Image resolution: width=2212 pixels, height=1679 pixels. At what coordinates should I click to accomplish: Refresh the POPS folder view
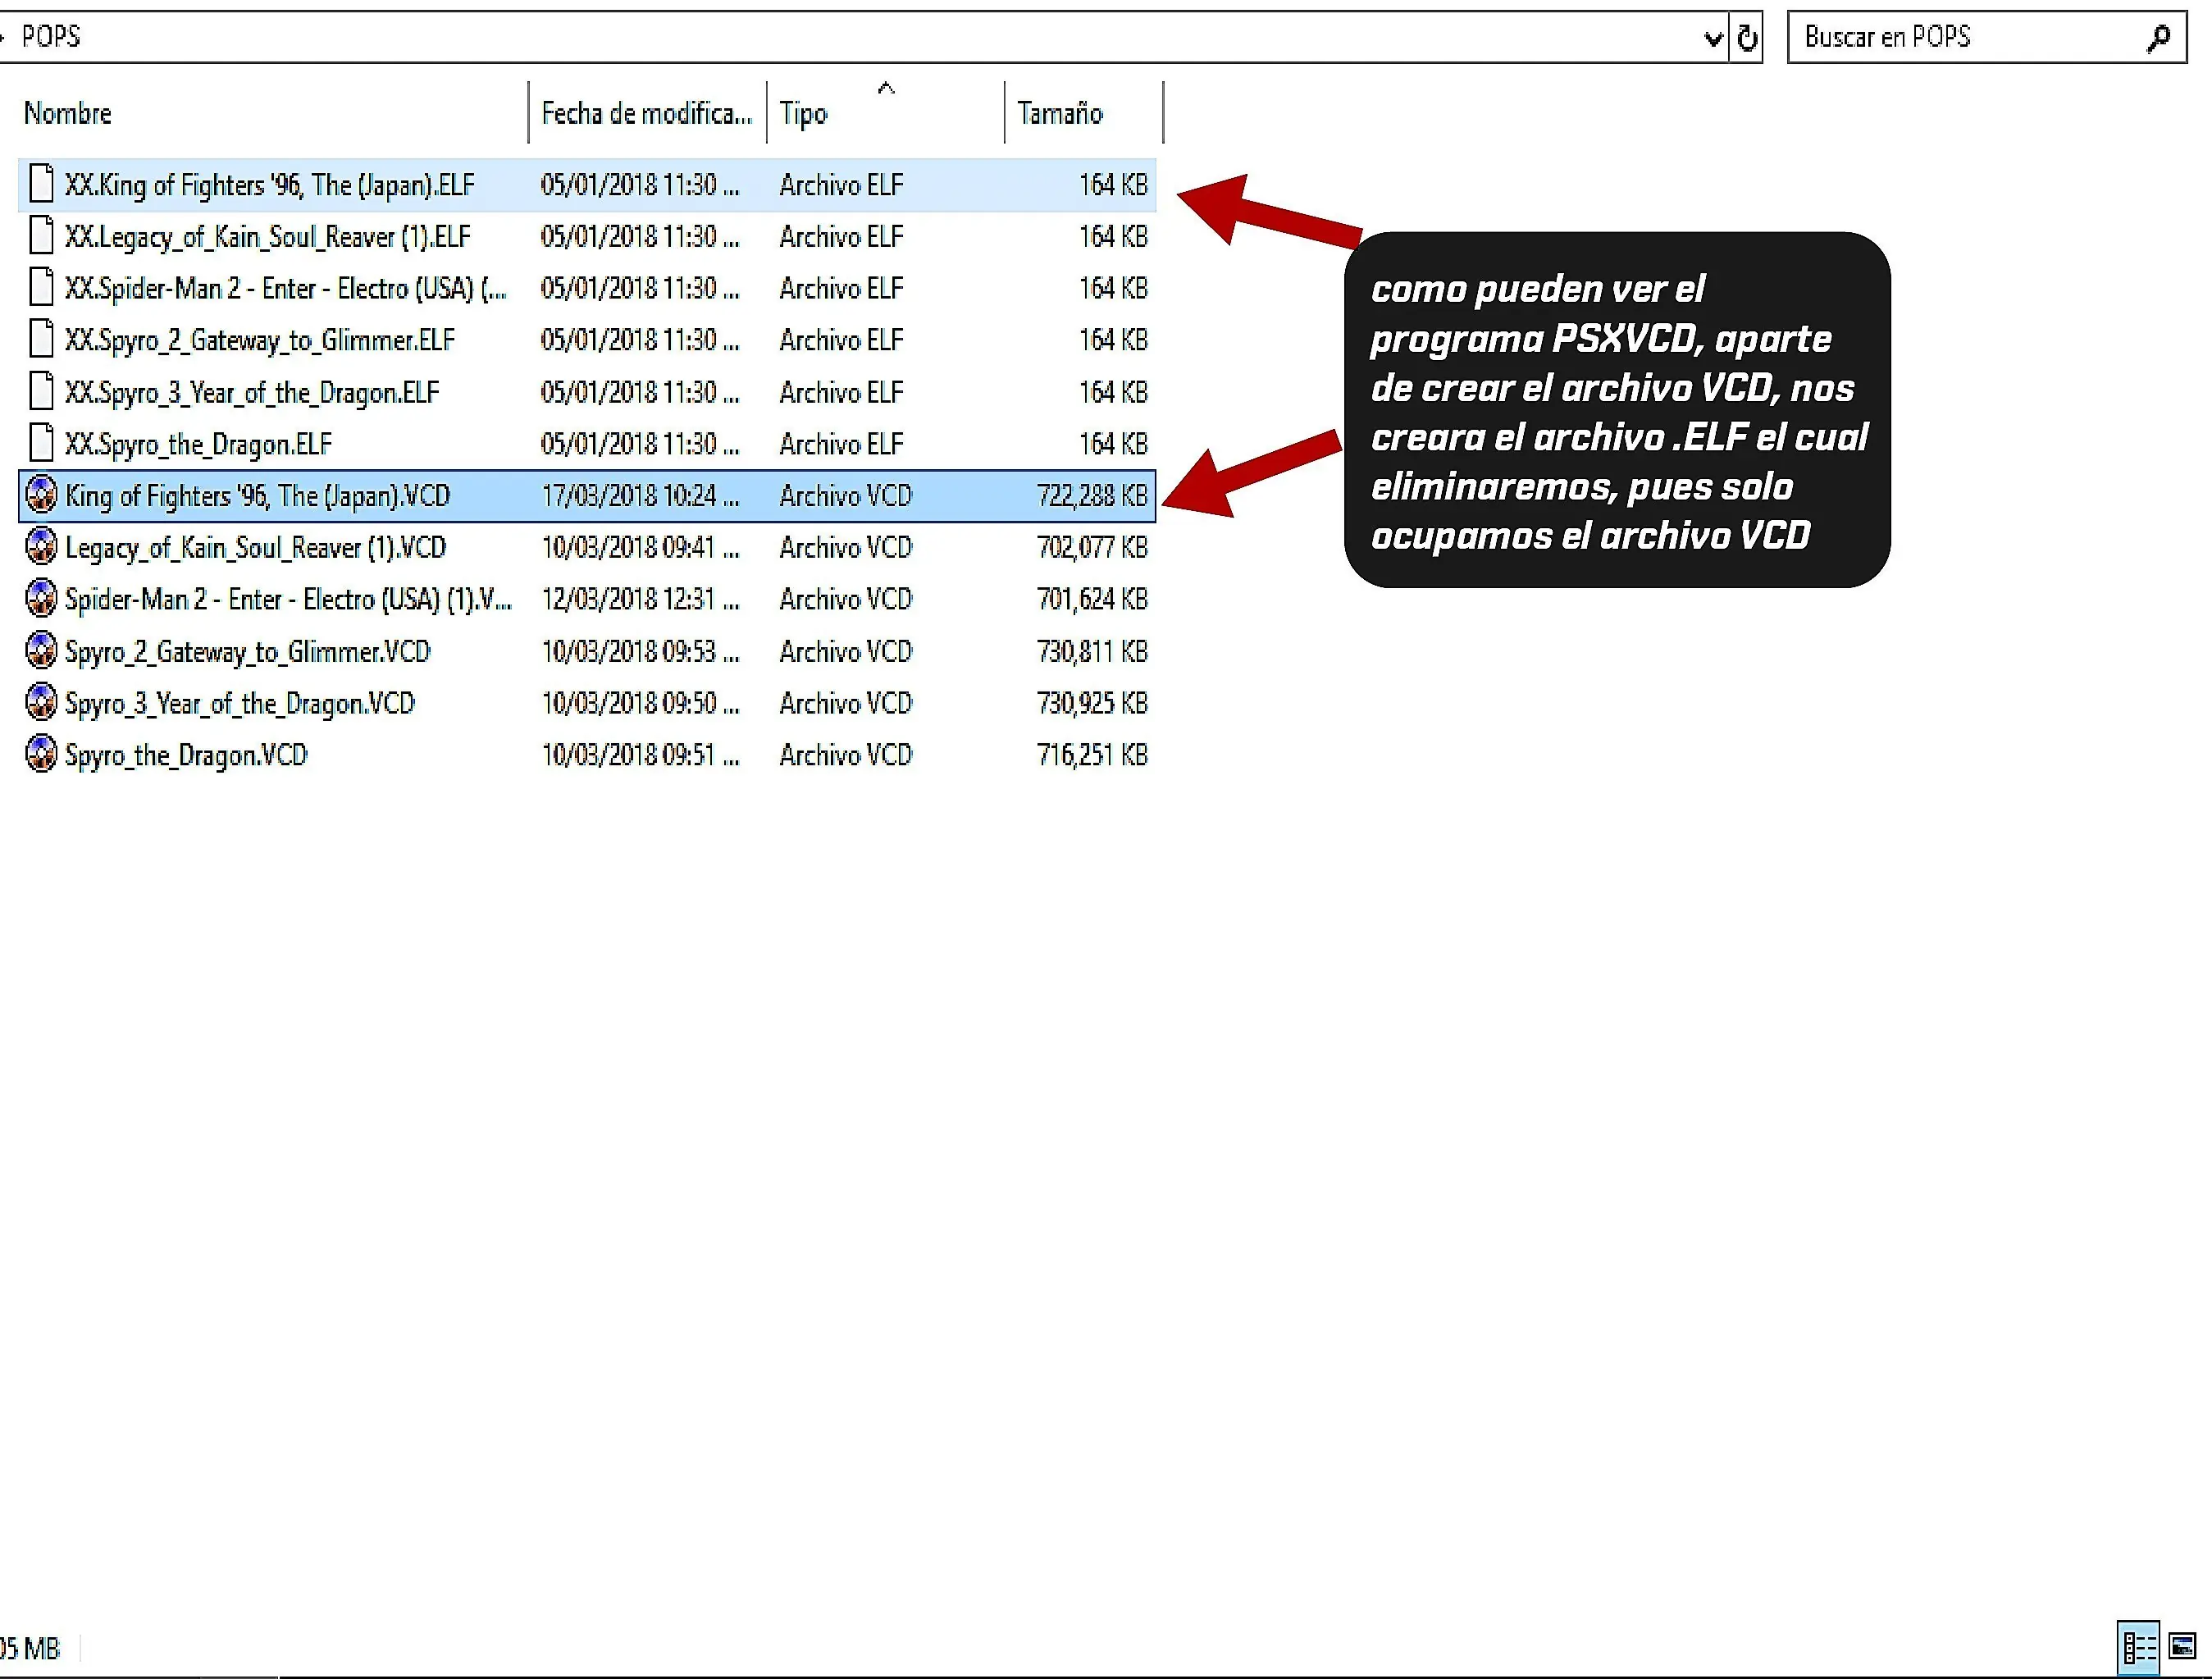[1746, 38]
